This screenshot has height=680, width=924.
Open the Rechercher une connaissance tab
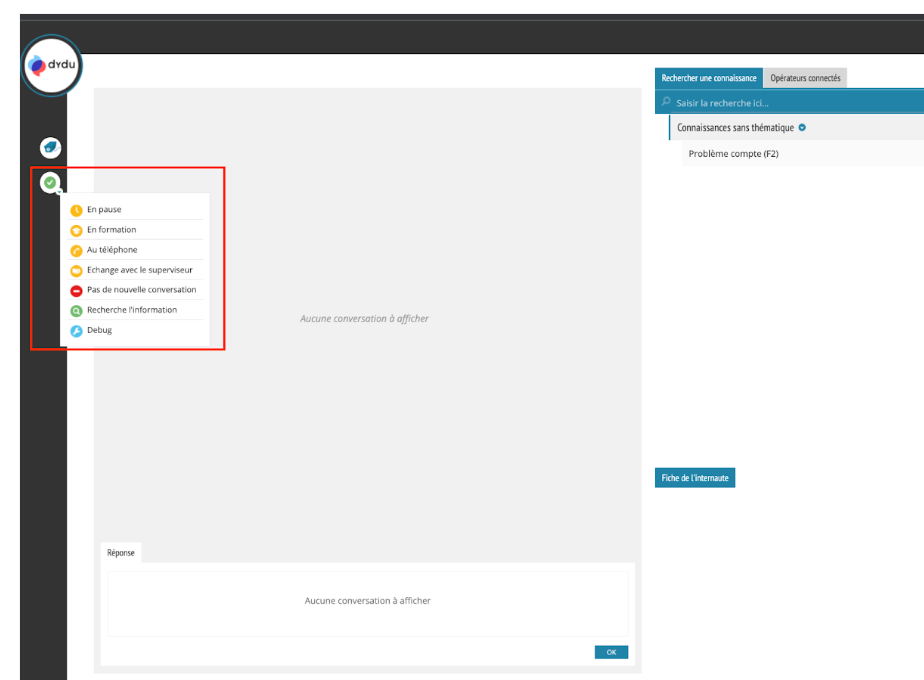pyautogui.click(x=709, y=78)
